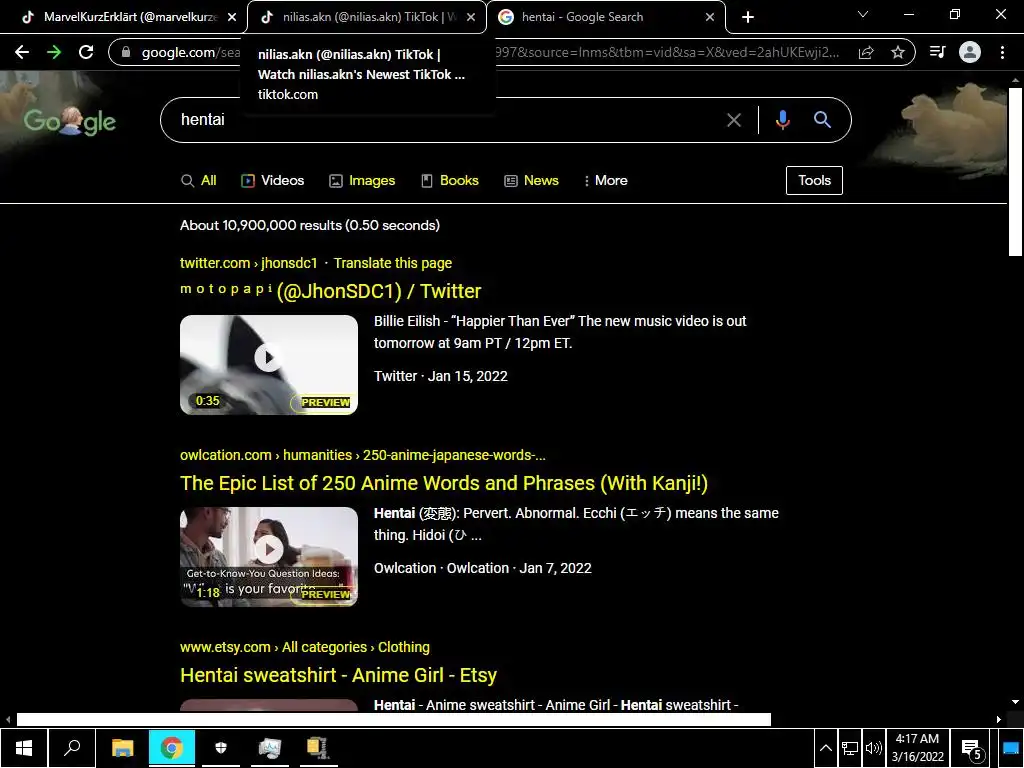This screenshot has height=768, width=1024.
Task: Click the Owlcation · Jan 7, 2022 source text
Action: pos(483,568)
